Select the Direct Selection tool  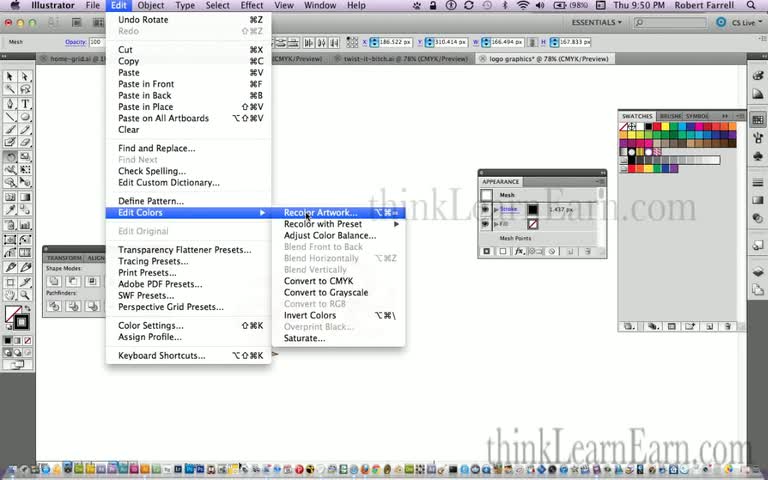click(25, 77)
